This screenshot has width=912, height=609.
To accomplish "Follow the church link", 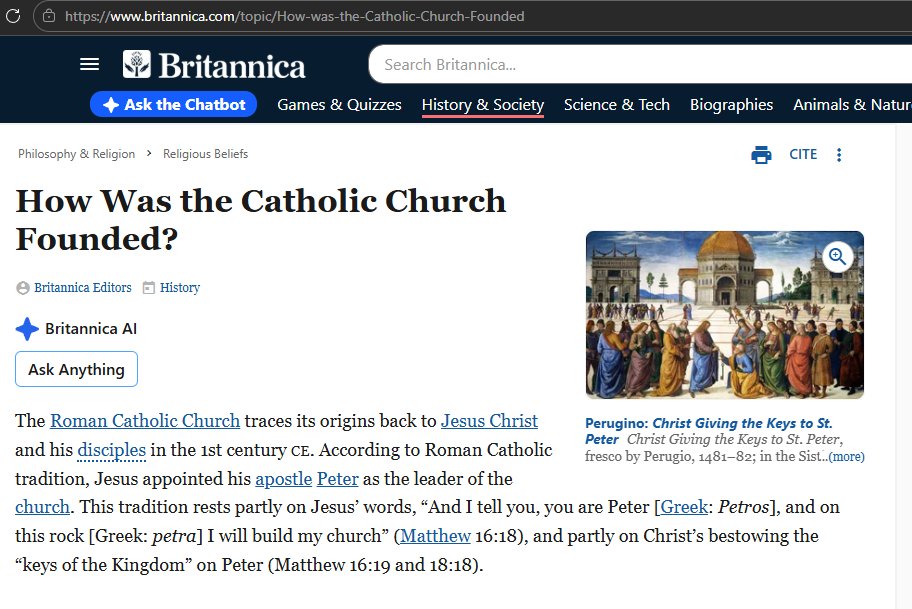I will (x=42, y=507).
